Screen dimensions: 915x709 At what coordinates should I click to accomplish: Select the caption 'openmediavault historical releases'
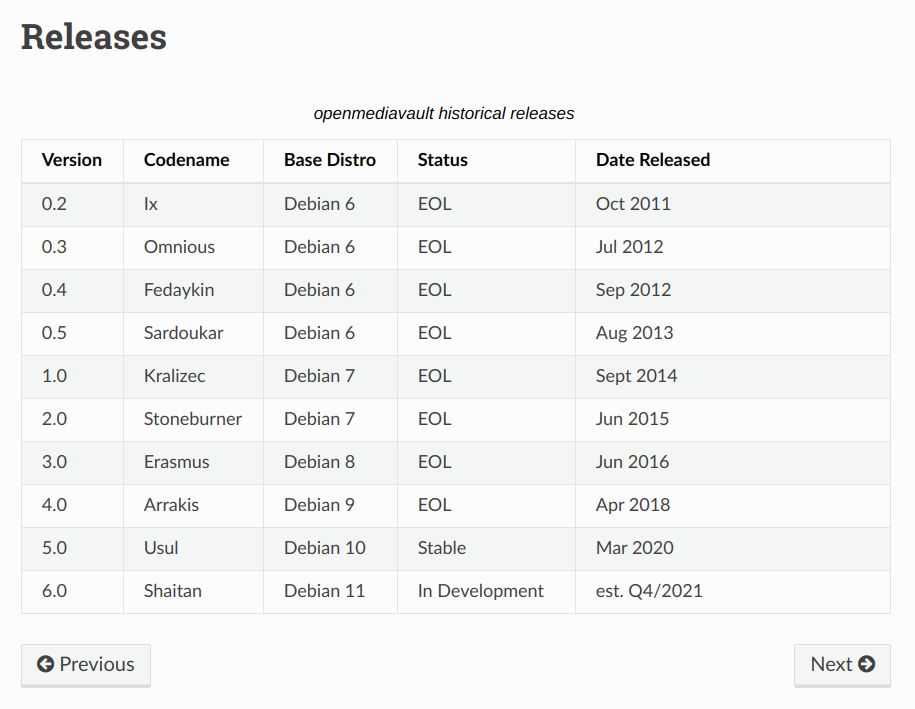[x=444, y=113]
